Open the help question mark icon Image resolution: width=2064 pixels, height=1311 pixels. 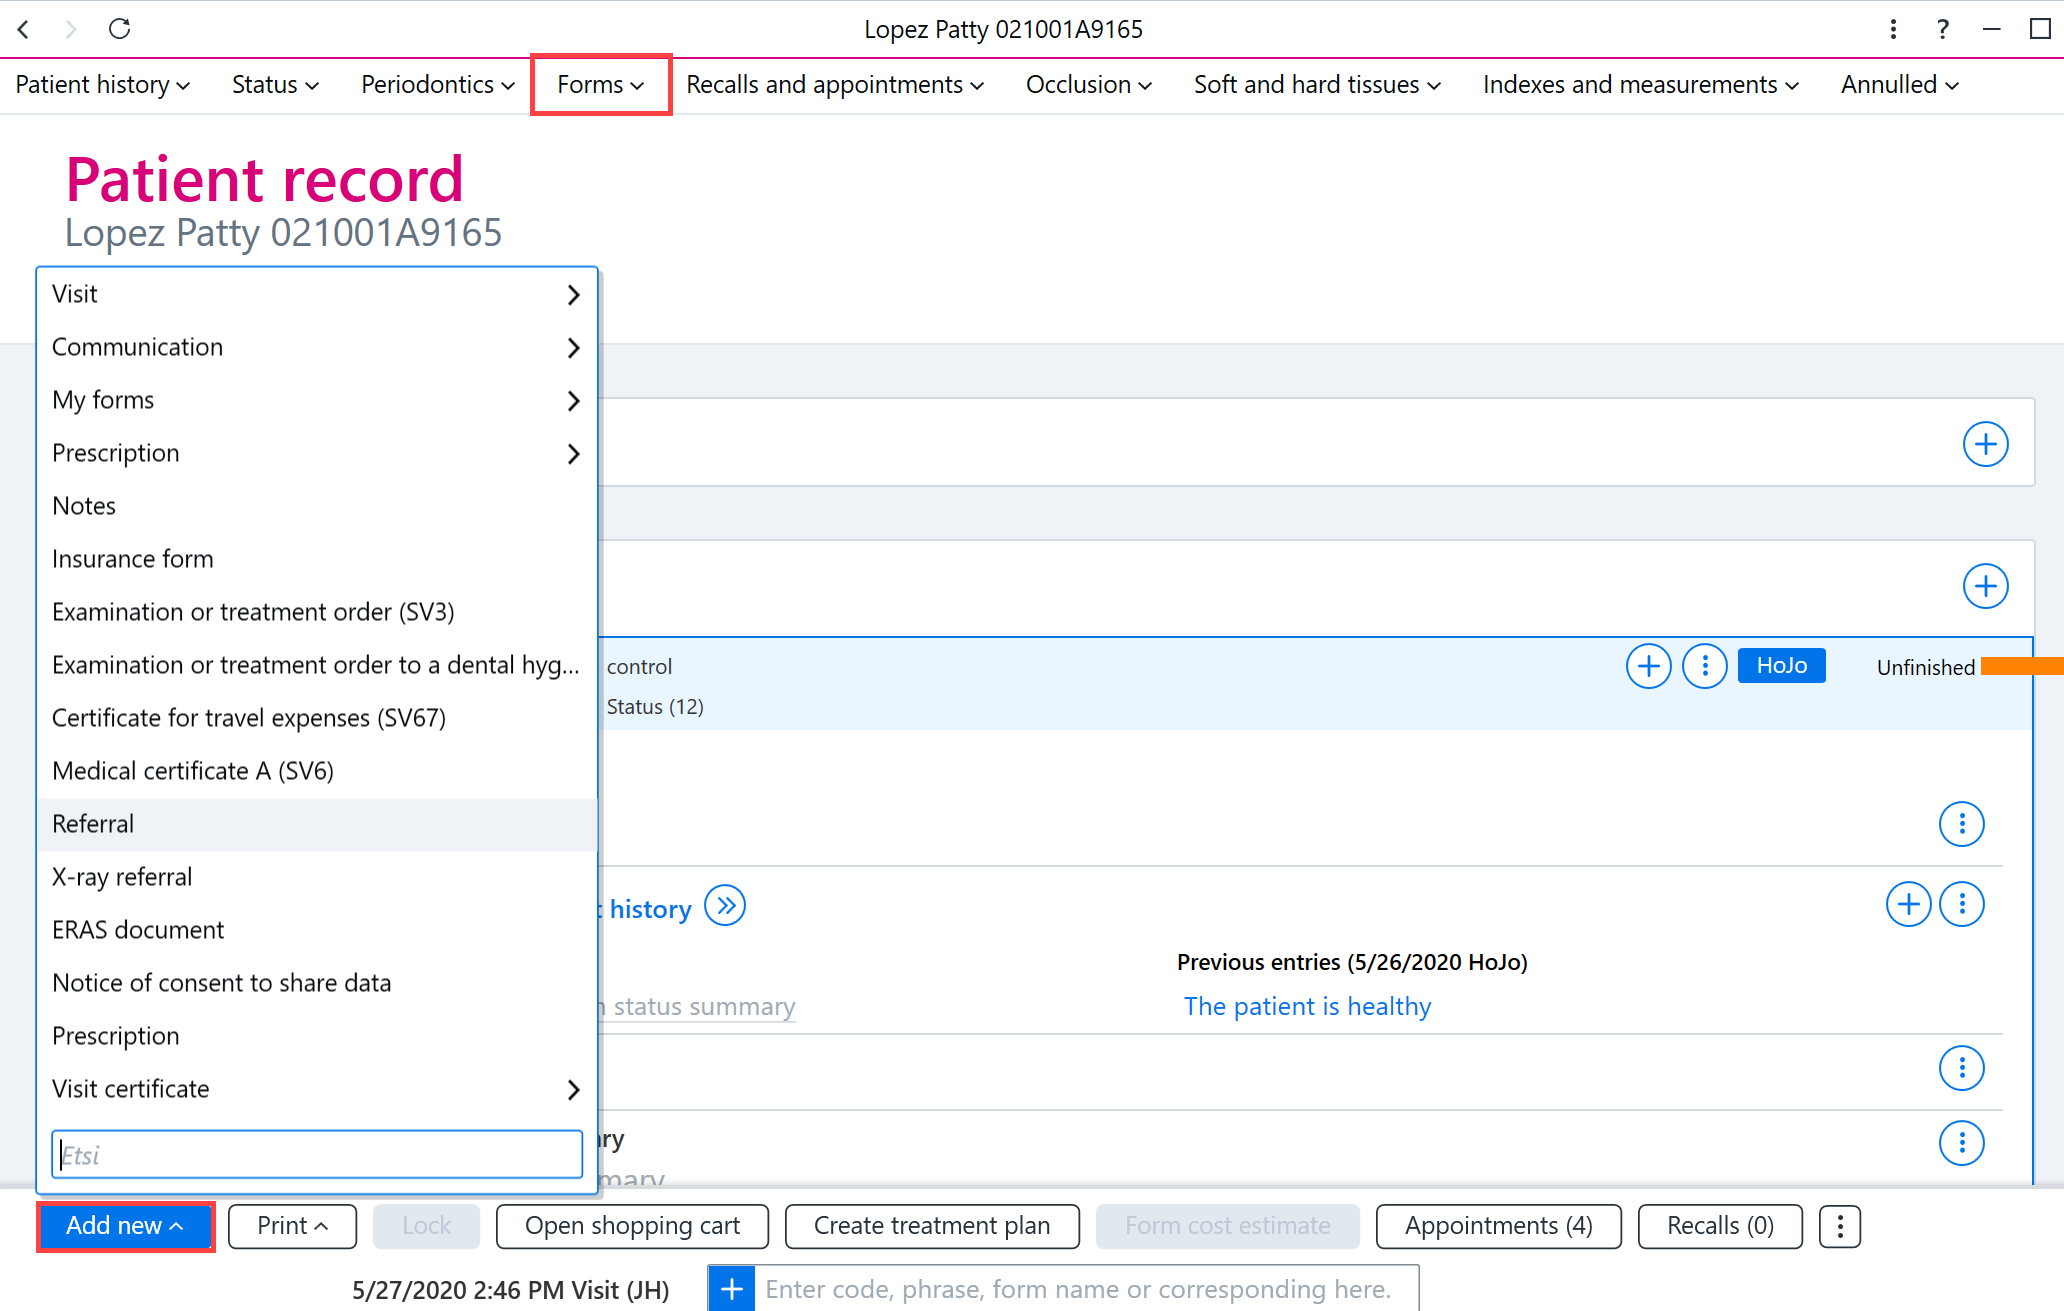1942,29
